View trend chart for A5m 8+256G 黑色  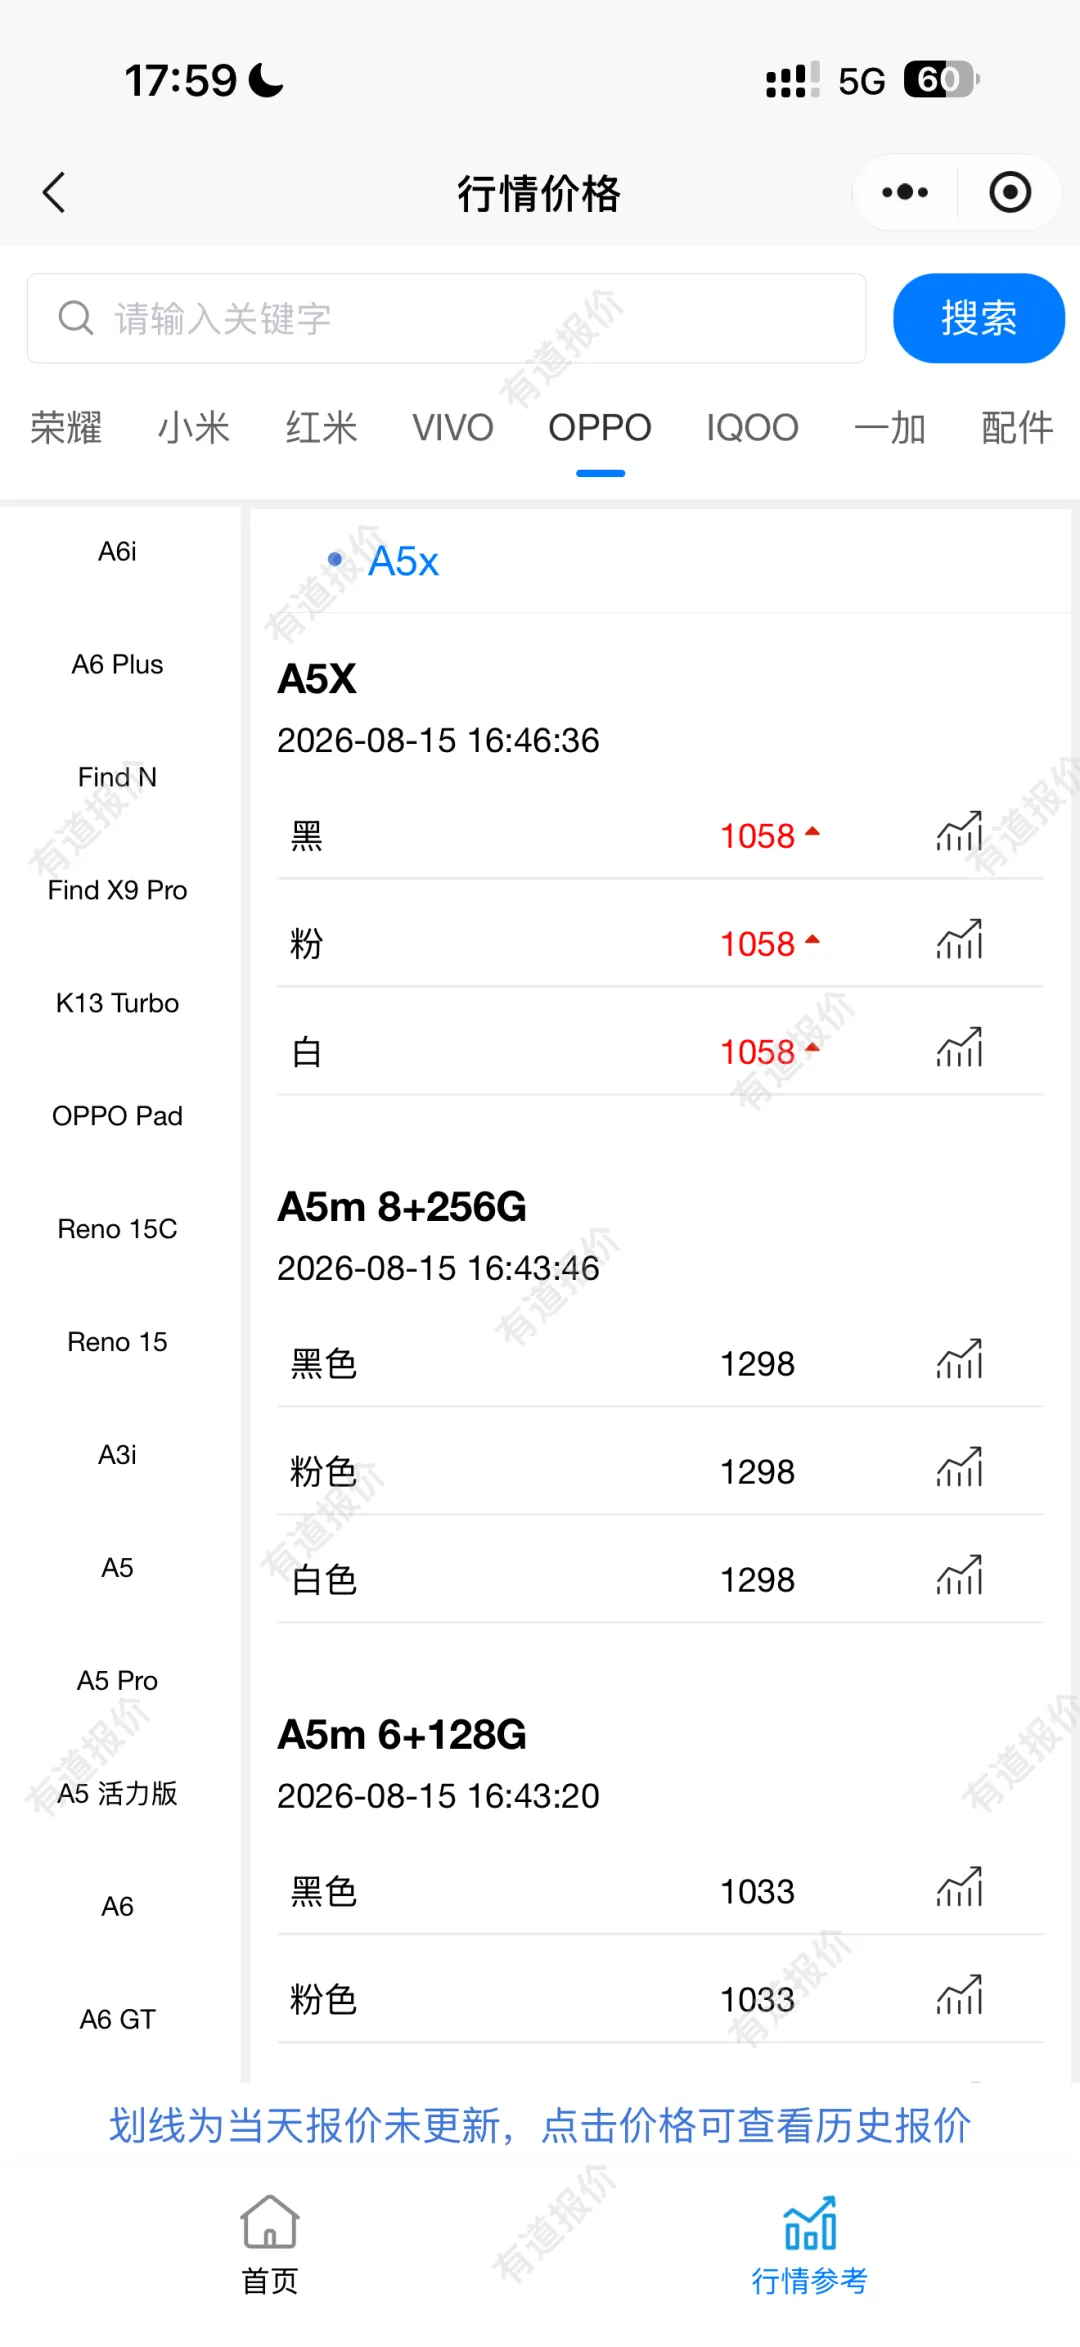click(960, 1360)
